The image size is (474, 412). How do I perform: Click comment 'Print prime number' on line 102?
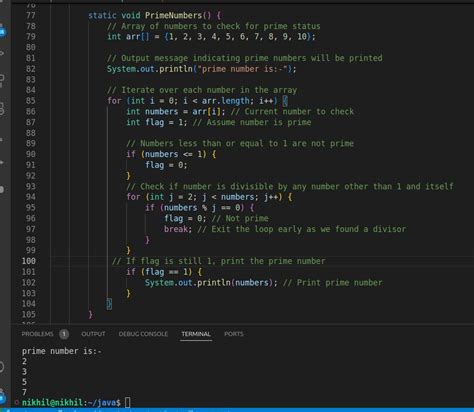[333, 283]
